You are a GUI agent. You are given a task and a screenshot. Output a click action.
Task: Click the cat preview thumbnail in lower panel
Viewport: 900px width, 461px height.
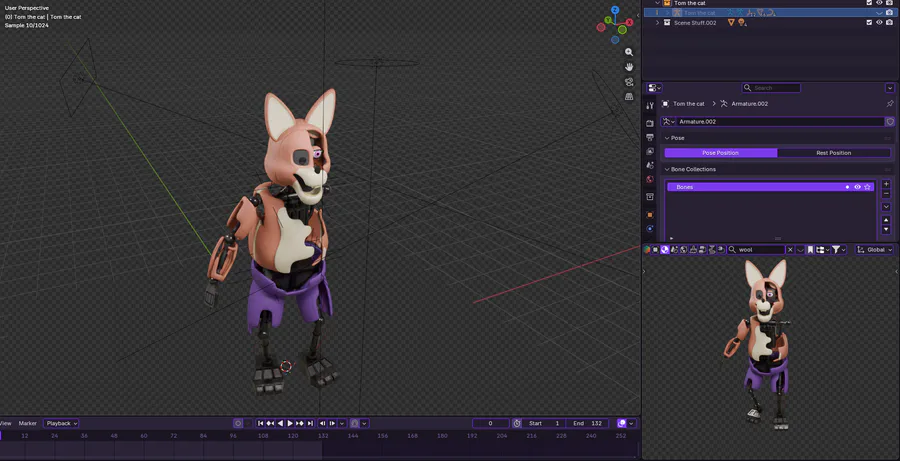(761, 343)
